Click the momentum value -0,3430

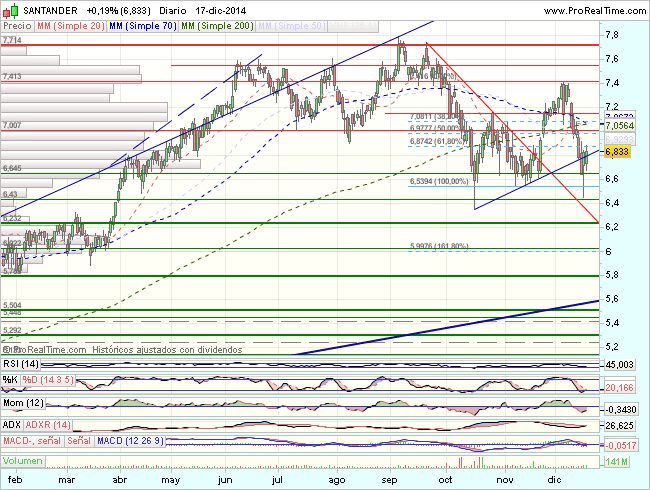pos(621,410)
